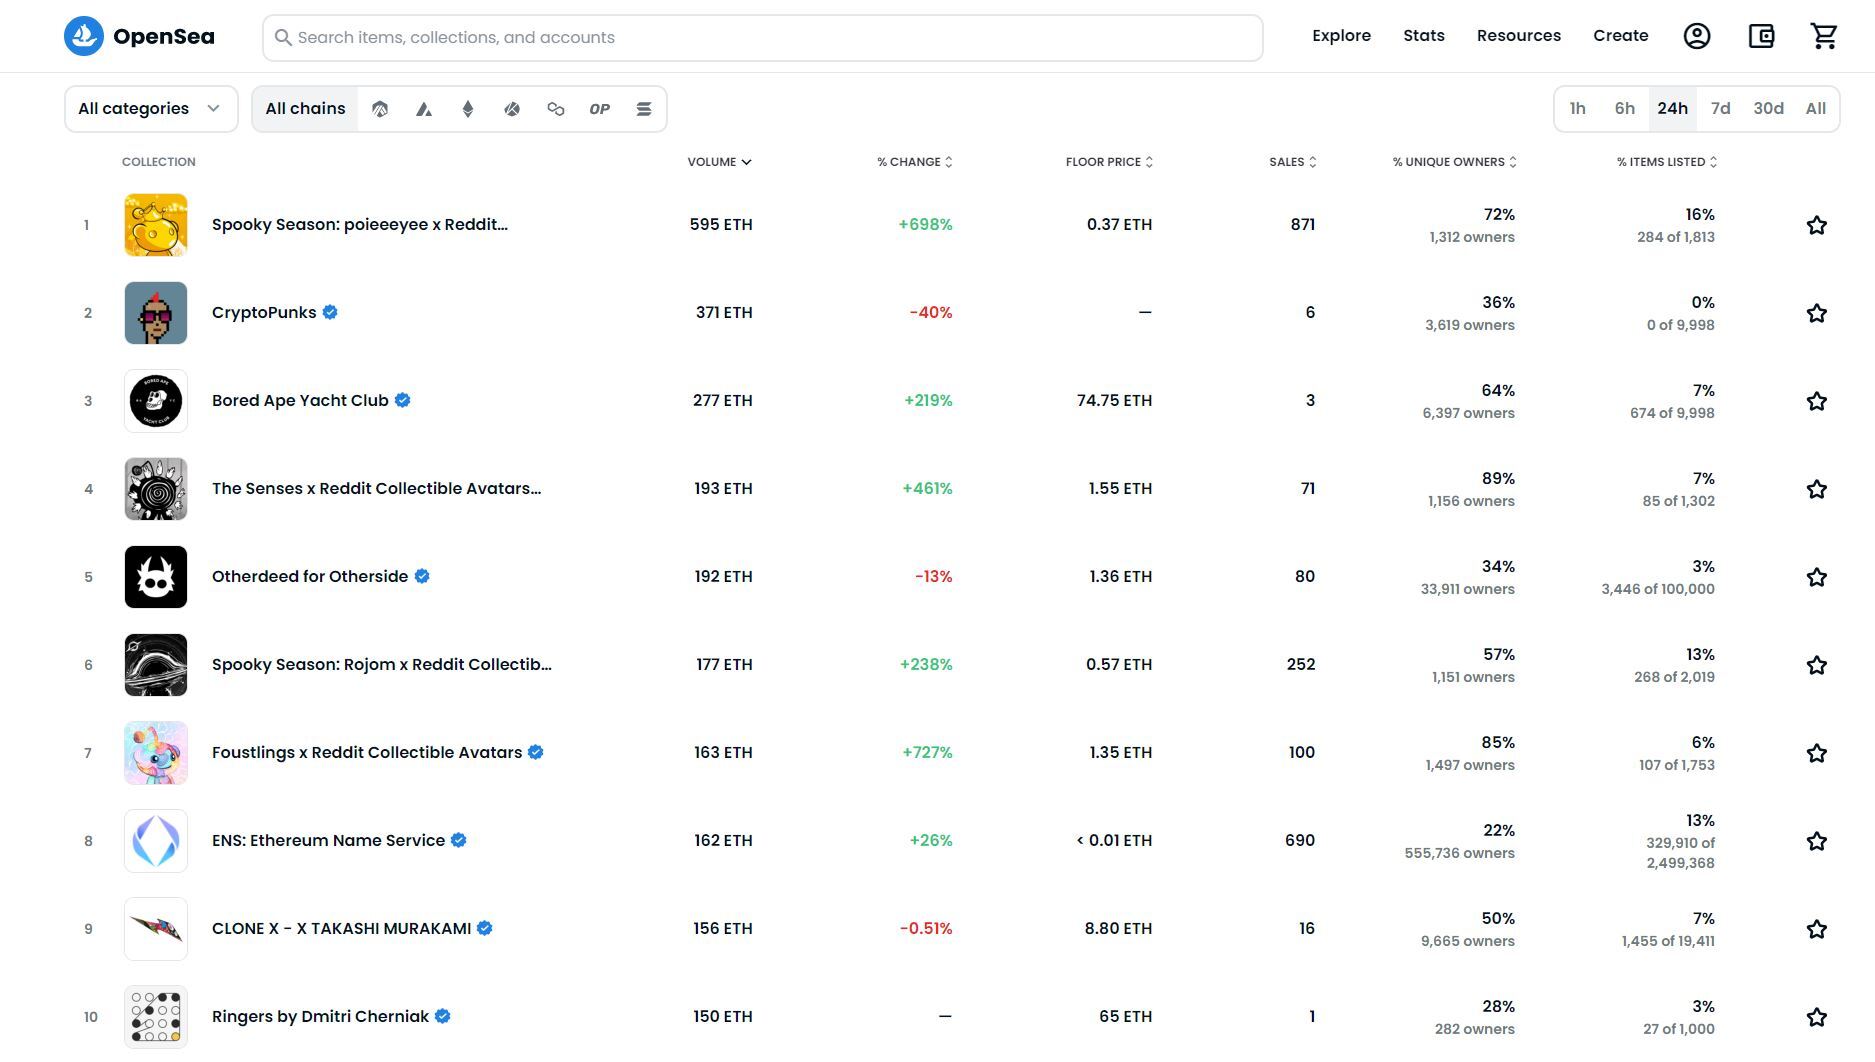Star ENS collection to watchlist

[1817, 841]
